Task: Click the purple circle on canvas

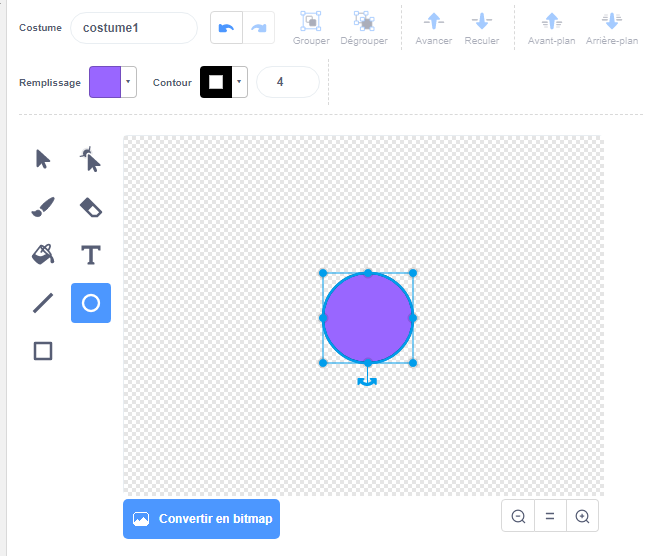Action: point(367,317)
